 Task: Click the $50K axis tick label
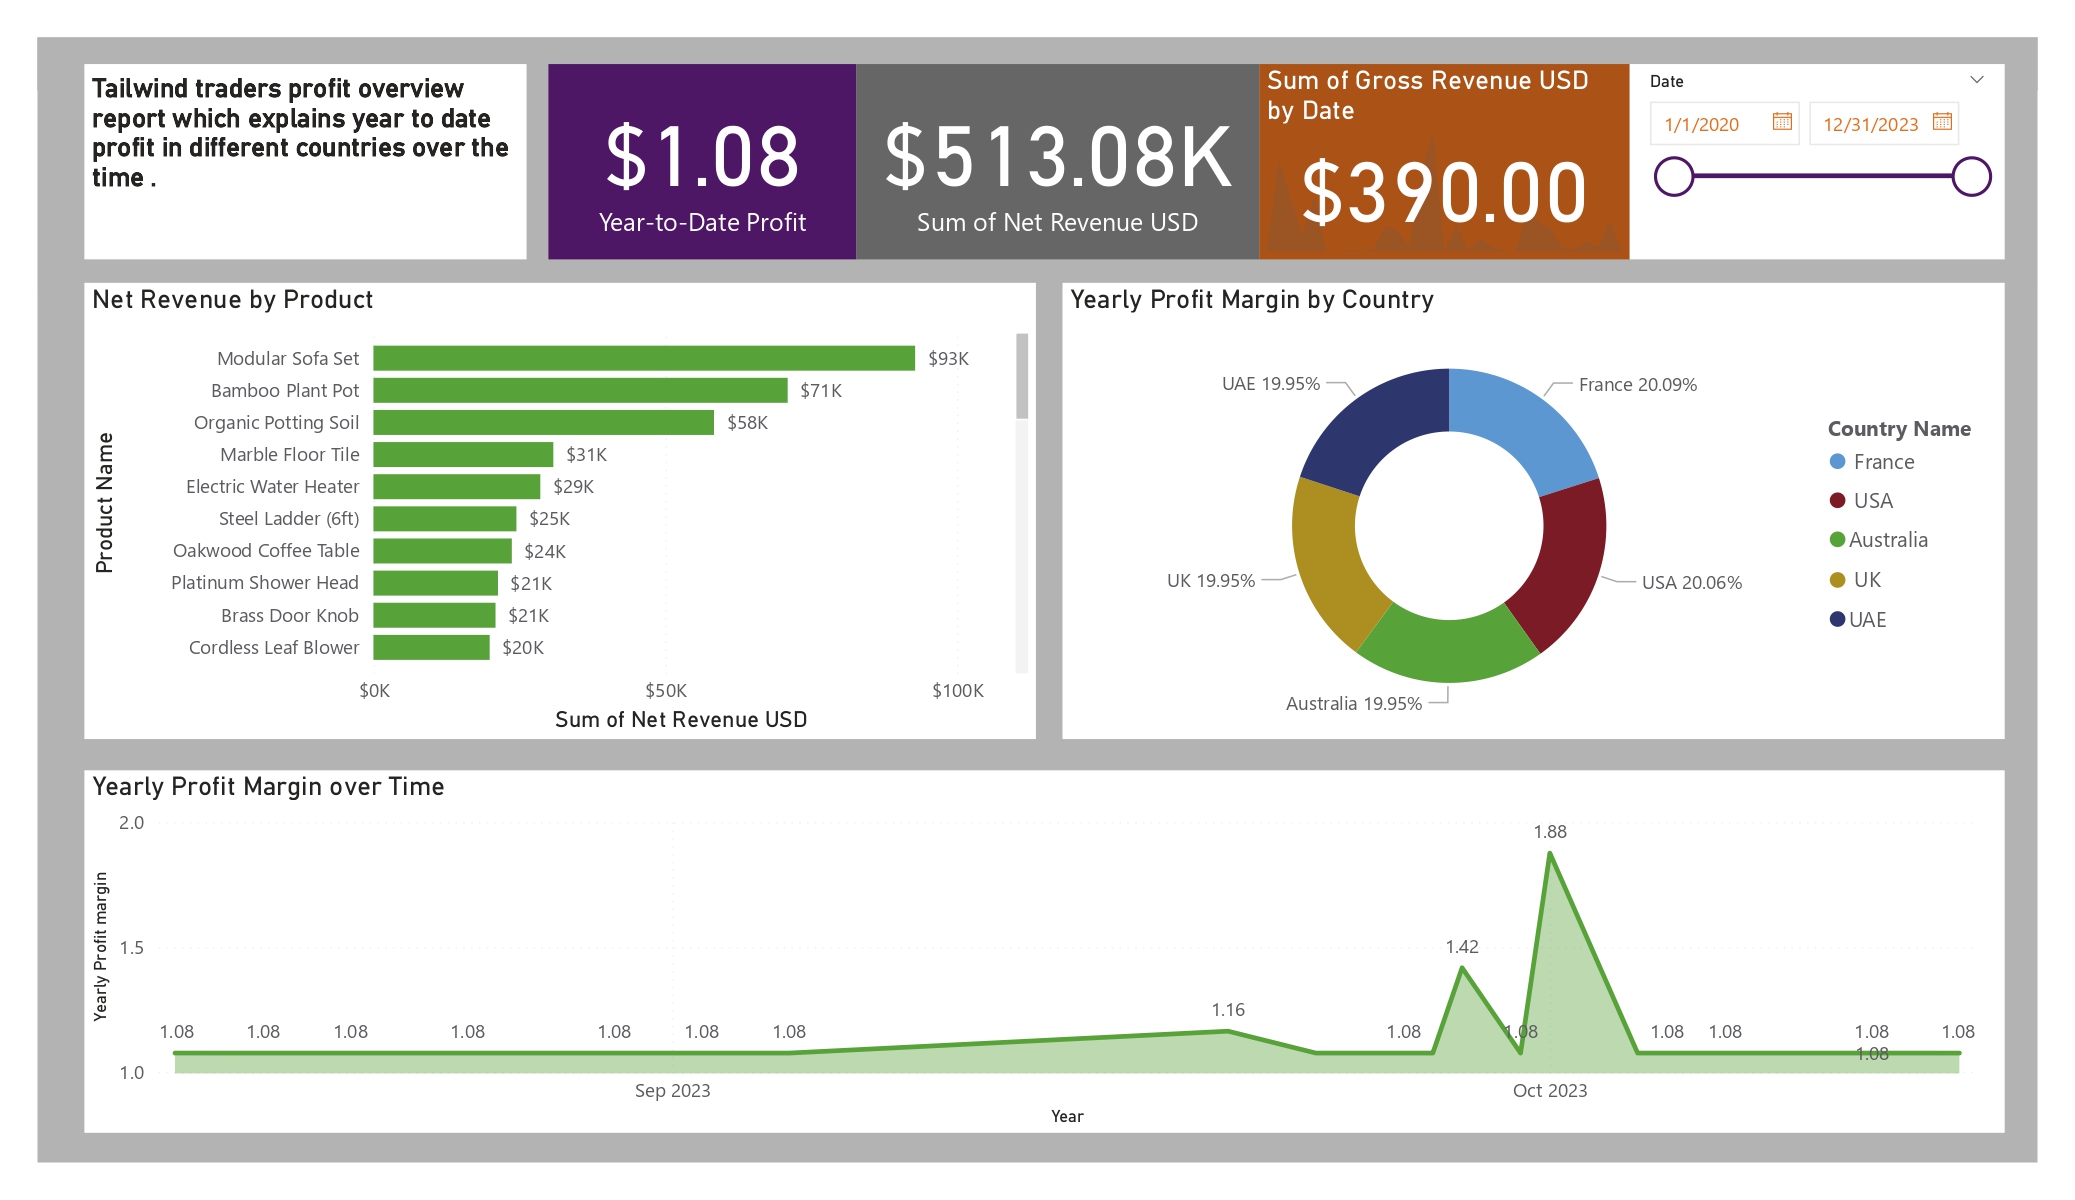tap(666, 691)
